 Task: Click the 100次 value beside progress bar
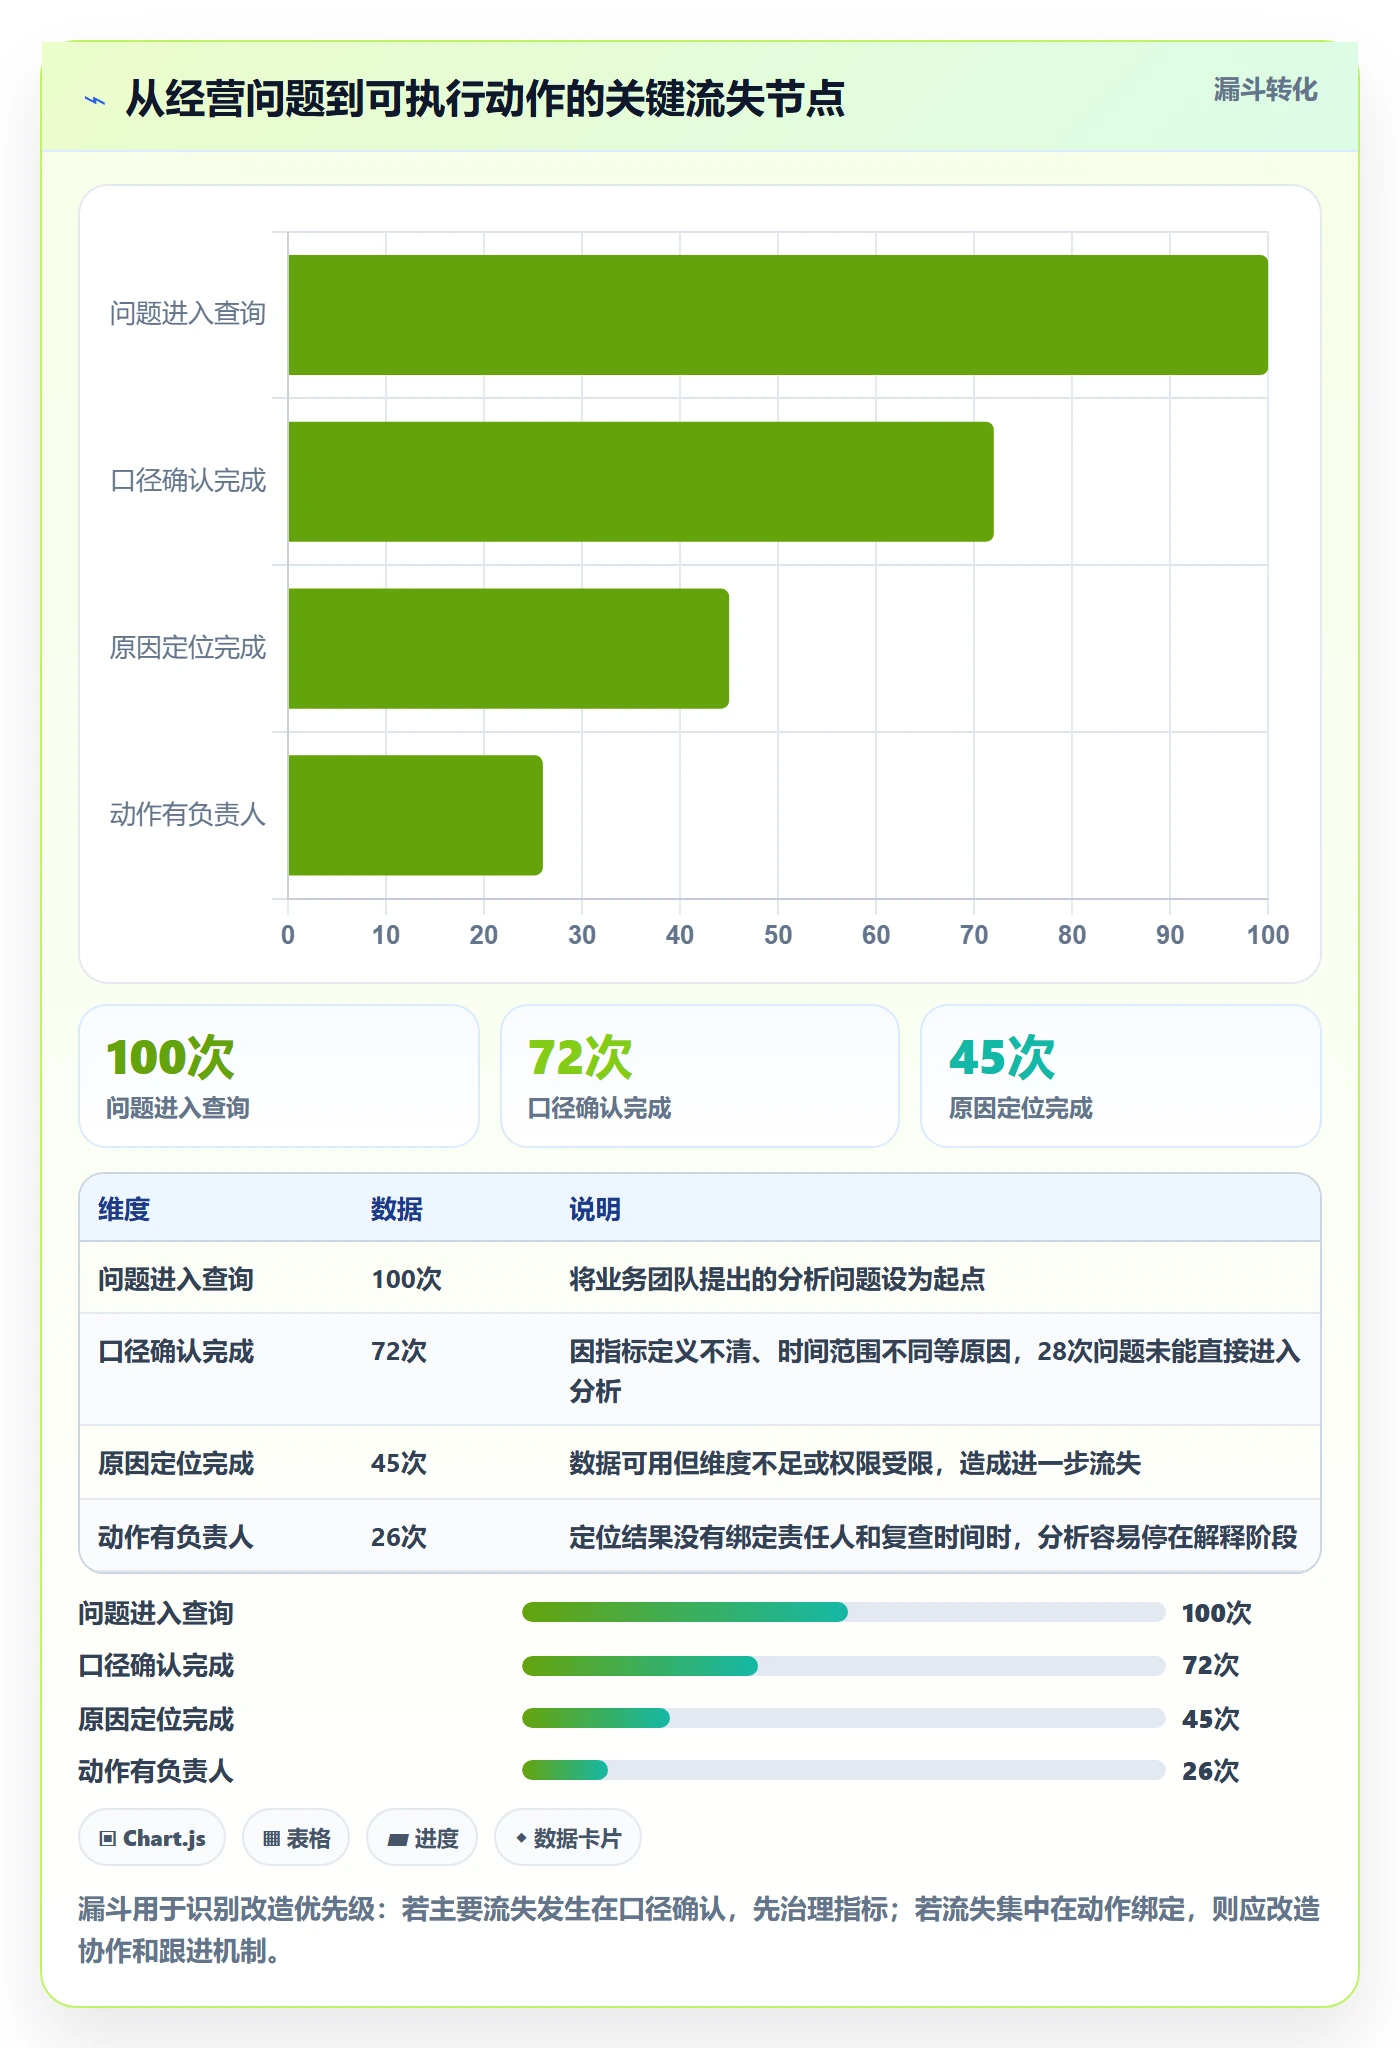(x=1217, y=1612)
